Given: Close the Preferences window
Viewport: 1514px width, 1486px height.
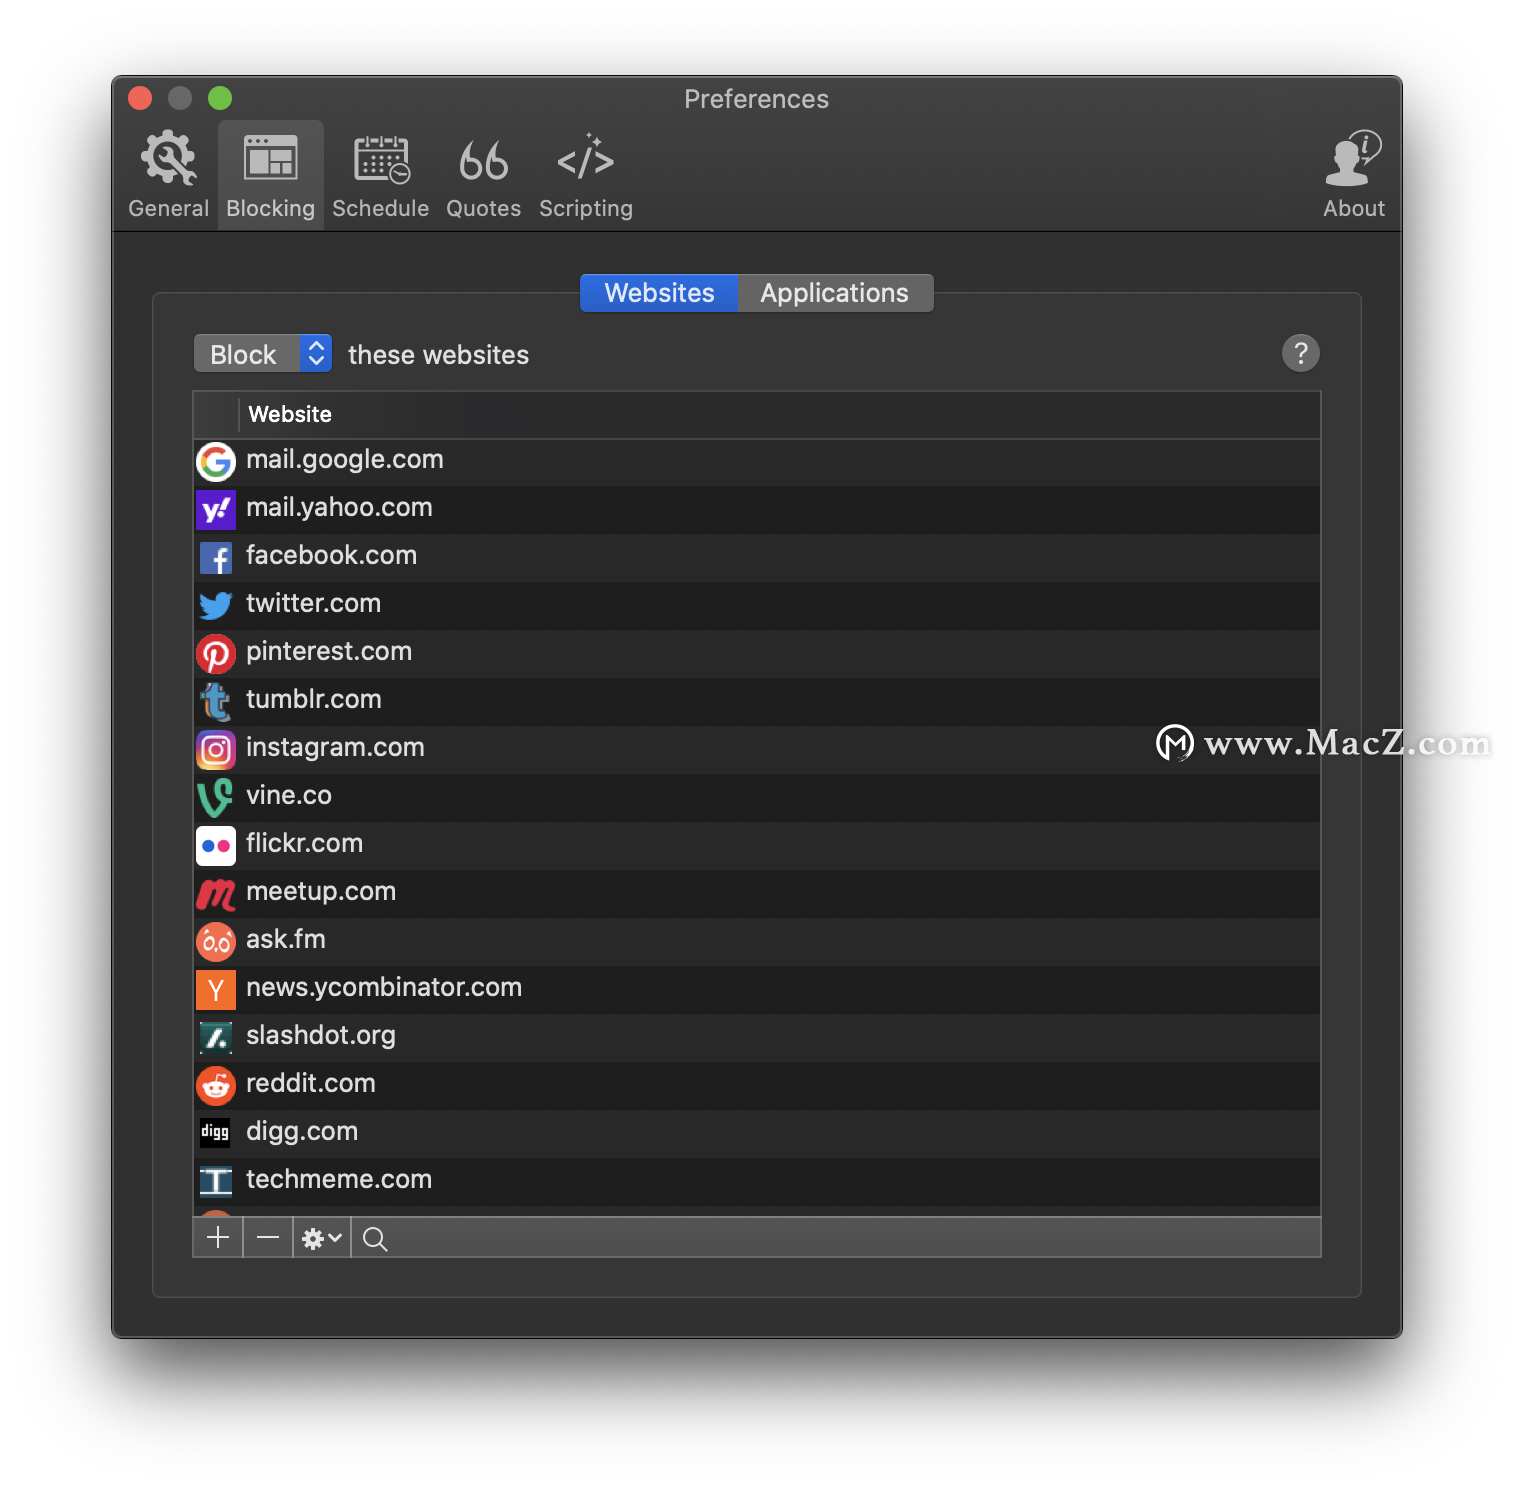Looking at the screenshot, I should [x=140, y=98].
